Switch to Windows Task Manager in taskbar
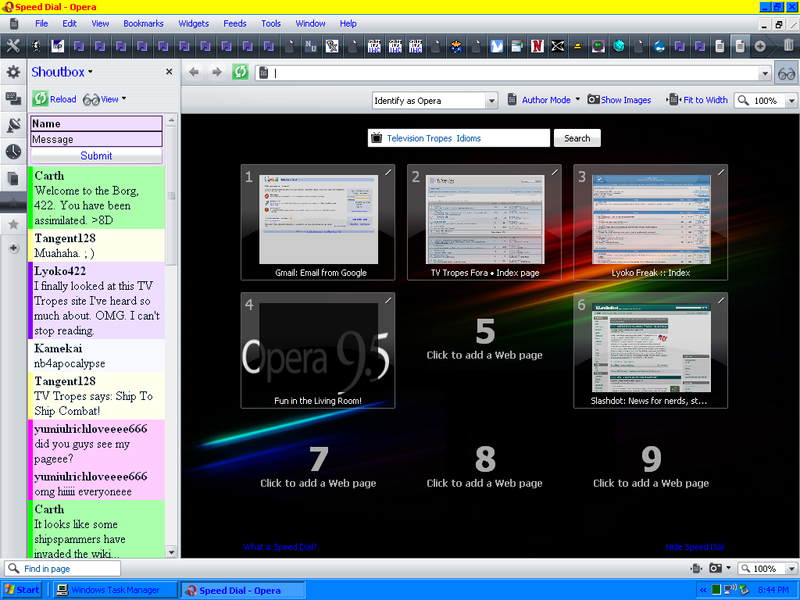This screenshot has width=800, height=600. tap(113, 590)
